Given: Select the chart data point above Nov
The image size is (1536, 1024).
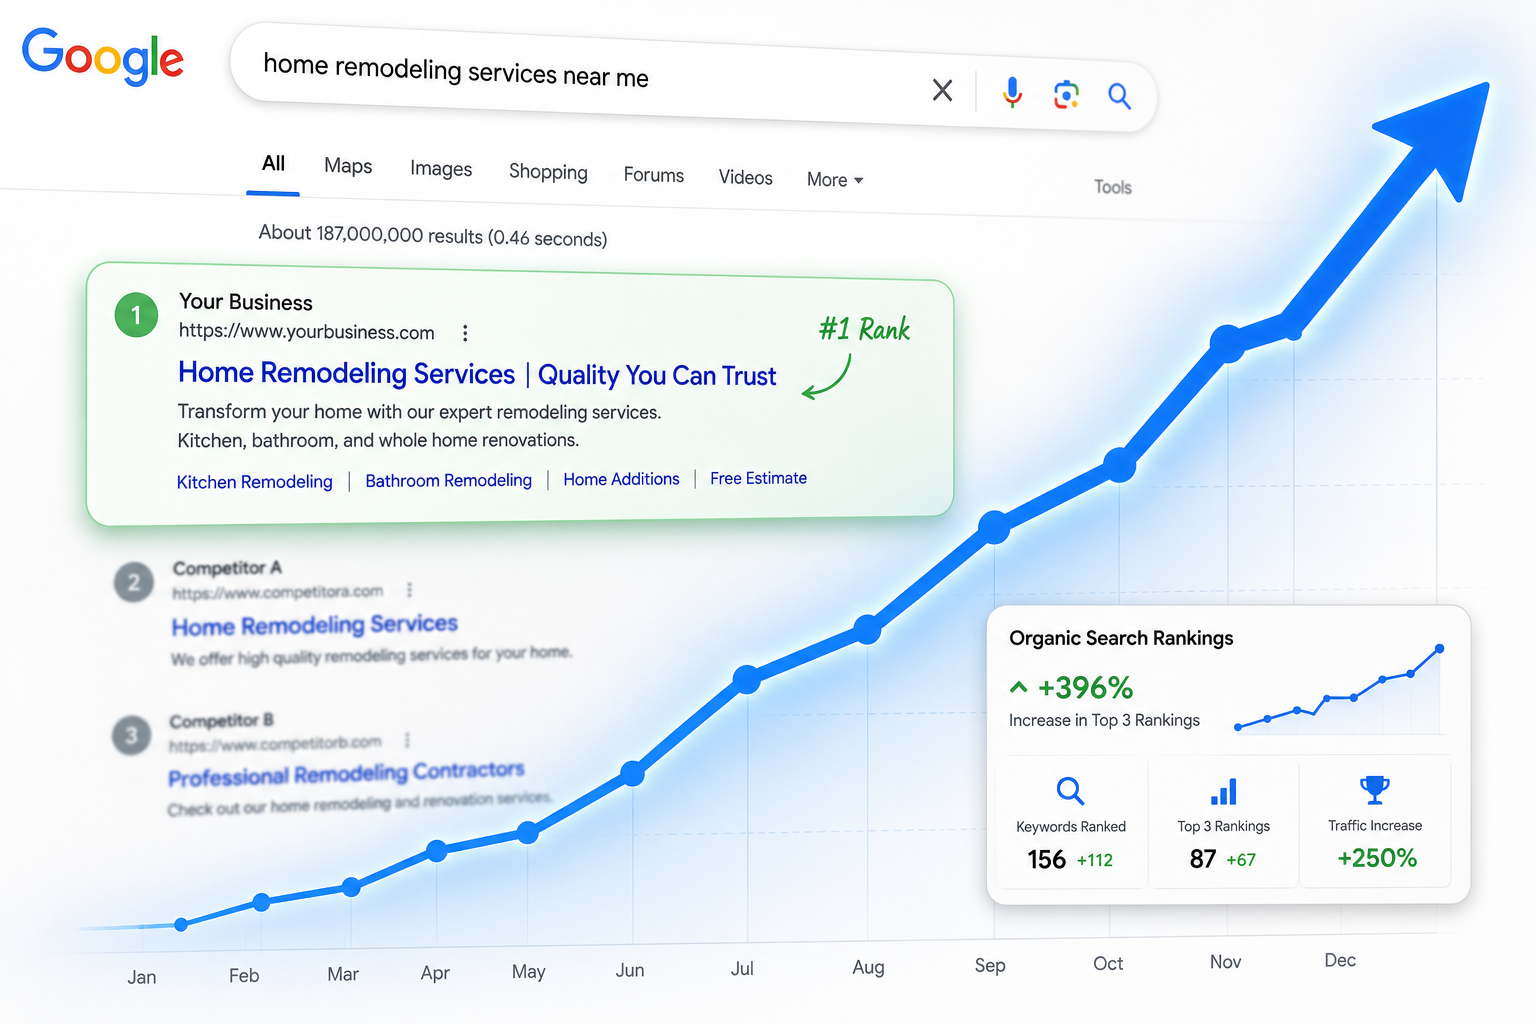Looking at the screenshot, I should (1227, 343).
